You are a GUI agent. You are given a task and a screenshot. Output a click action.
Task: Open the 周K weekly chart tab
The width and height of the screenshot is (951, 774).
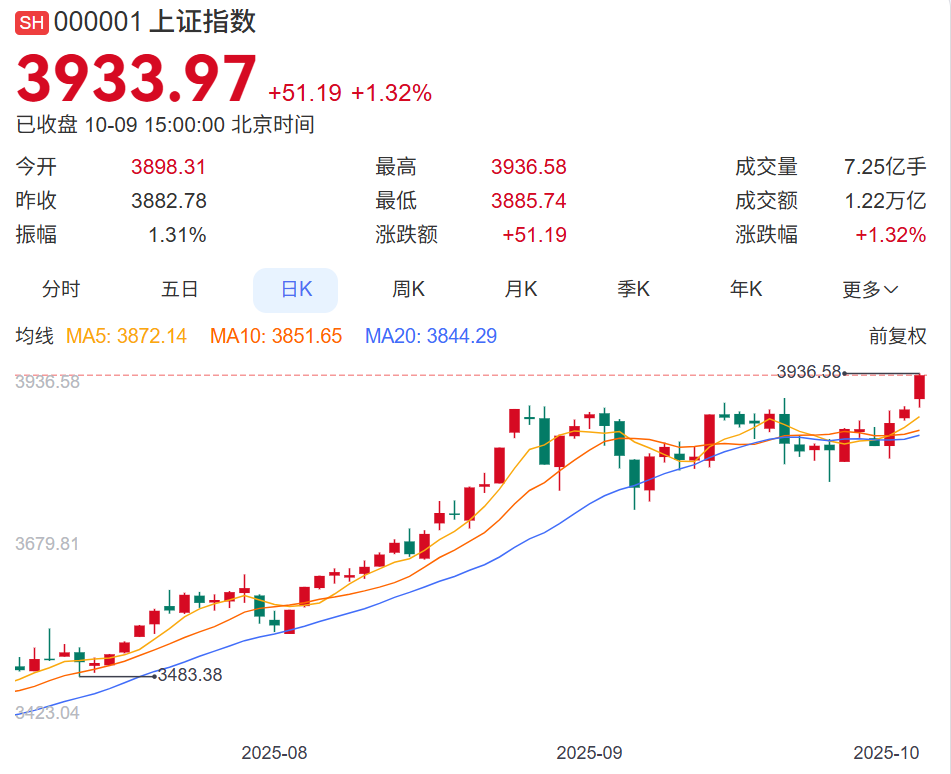point(408,290)
